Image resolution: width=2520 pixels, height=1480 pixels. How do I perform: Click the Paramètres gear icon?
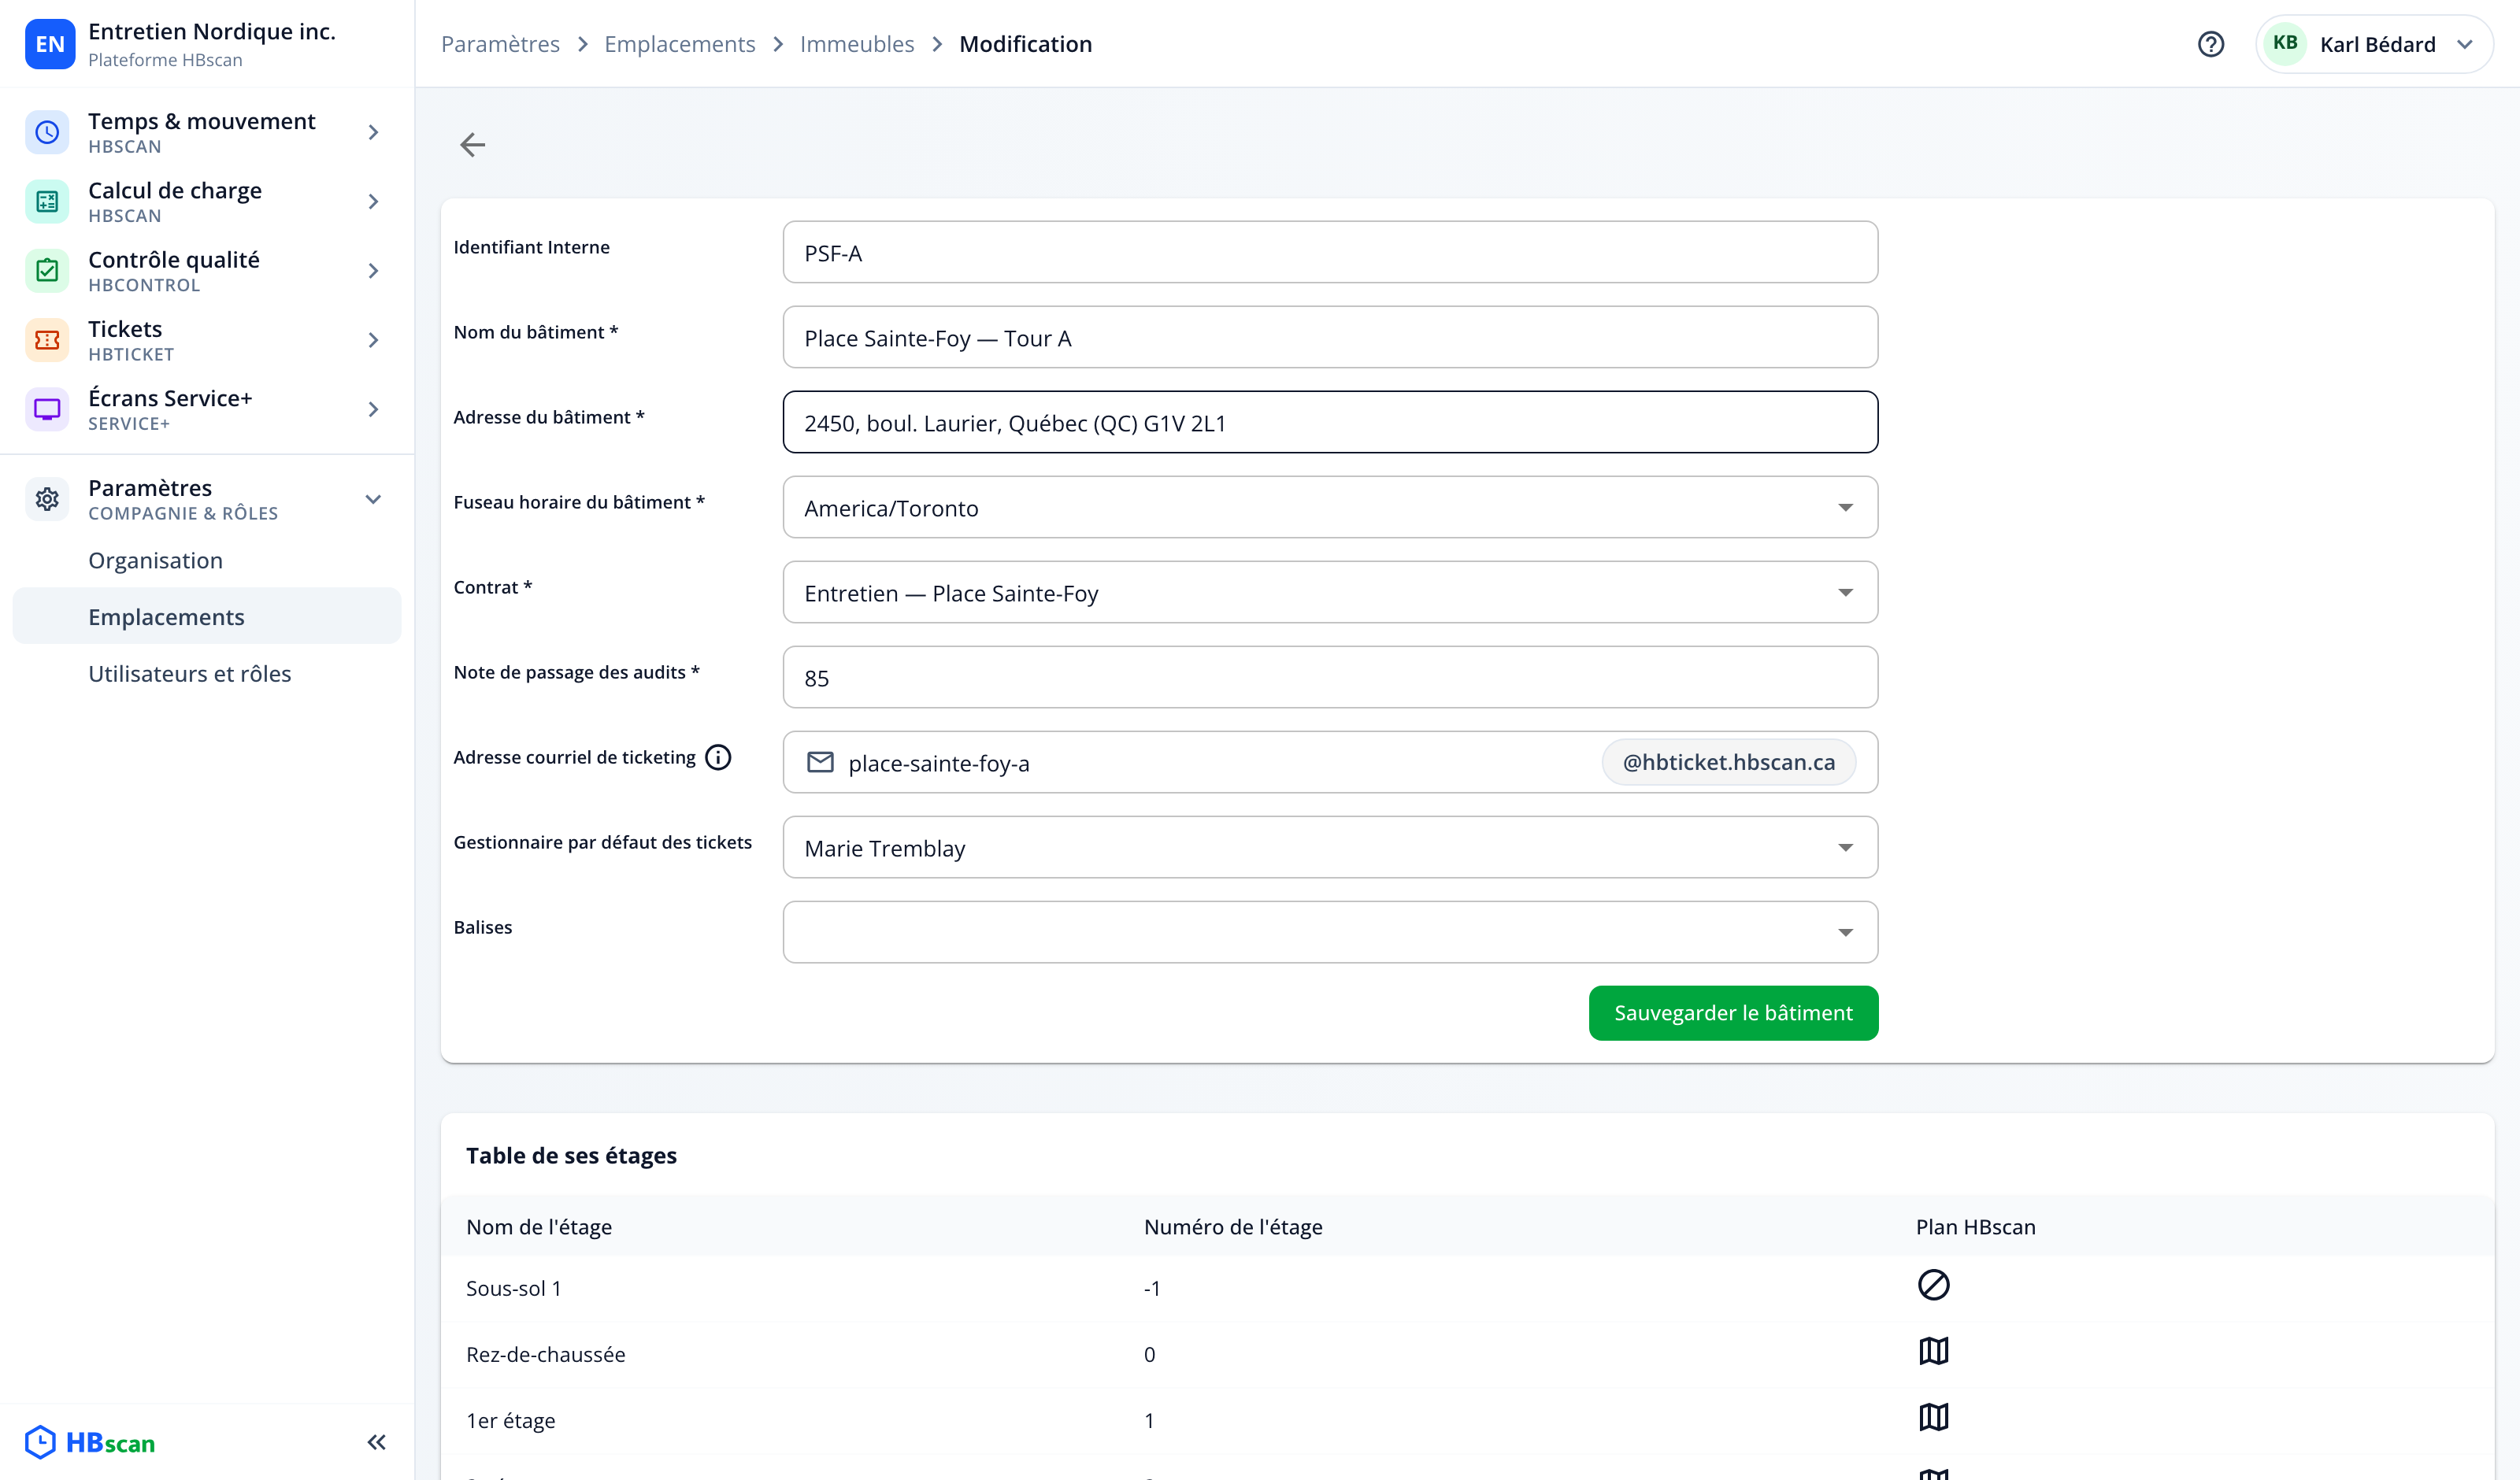(x=47, y=499)
